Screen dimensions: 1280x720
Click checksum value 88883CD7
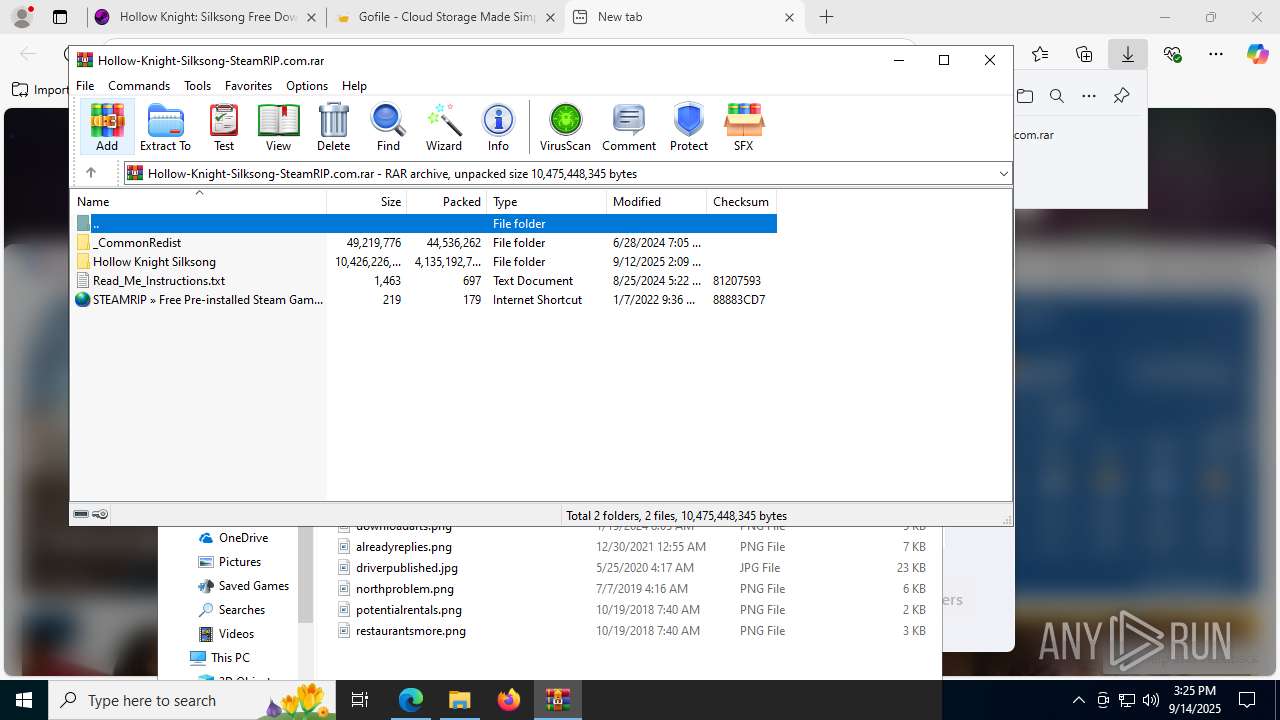pos(739,300)
